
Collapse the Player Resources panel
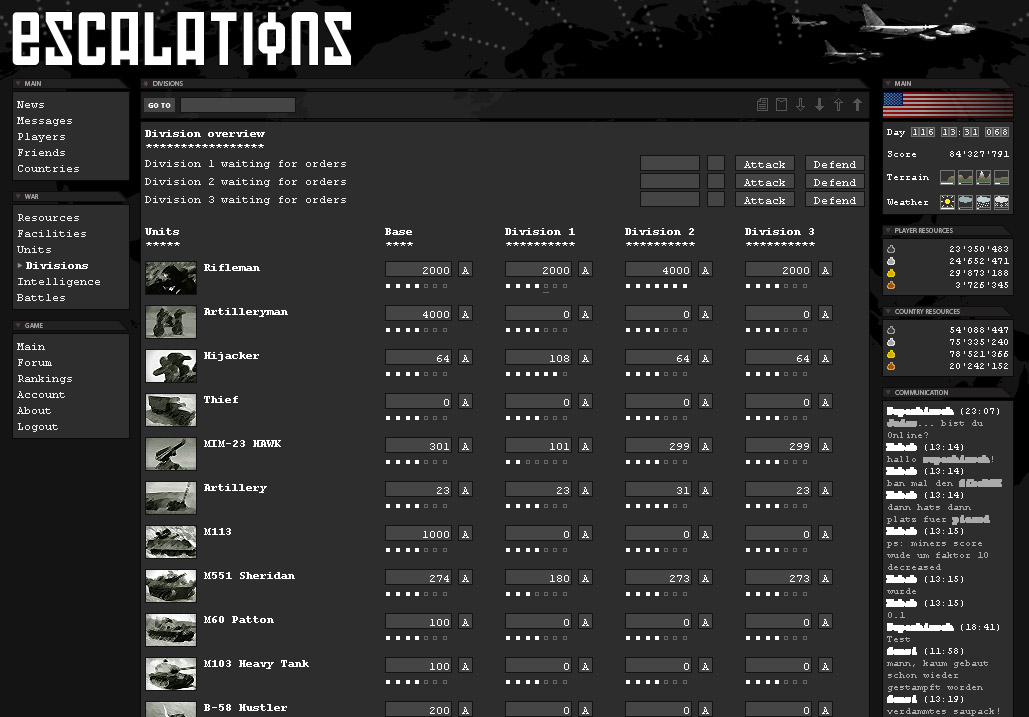point(889,231)
